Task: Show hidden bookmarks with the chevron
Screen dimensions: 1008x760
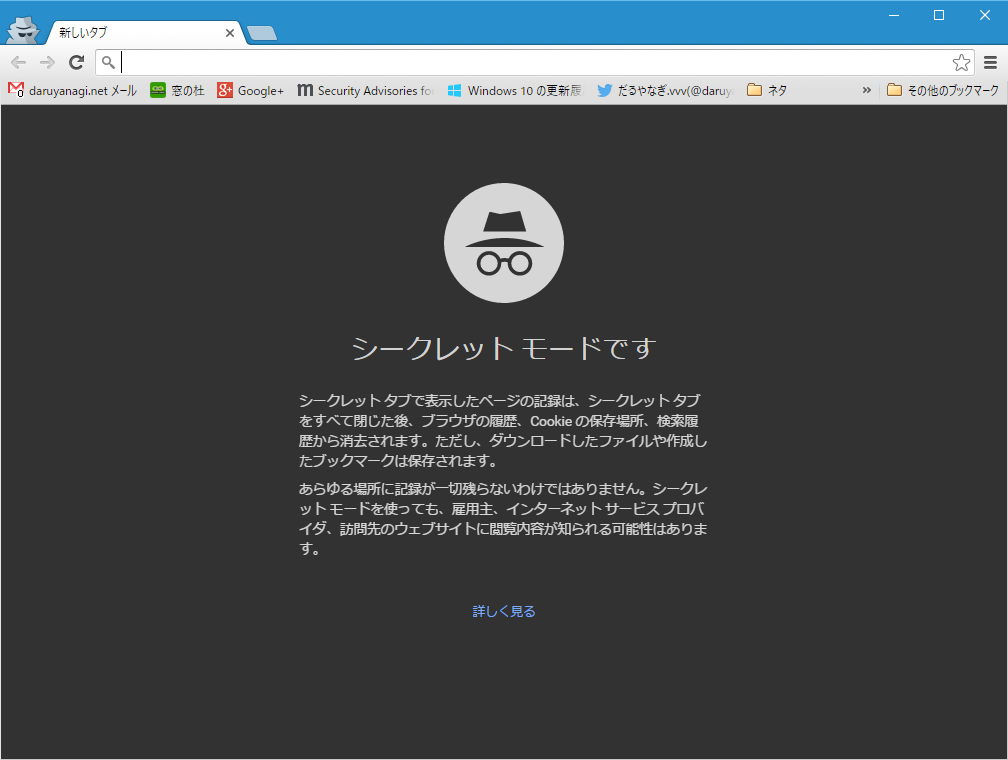Action: [x=867, y=91]
